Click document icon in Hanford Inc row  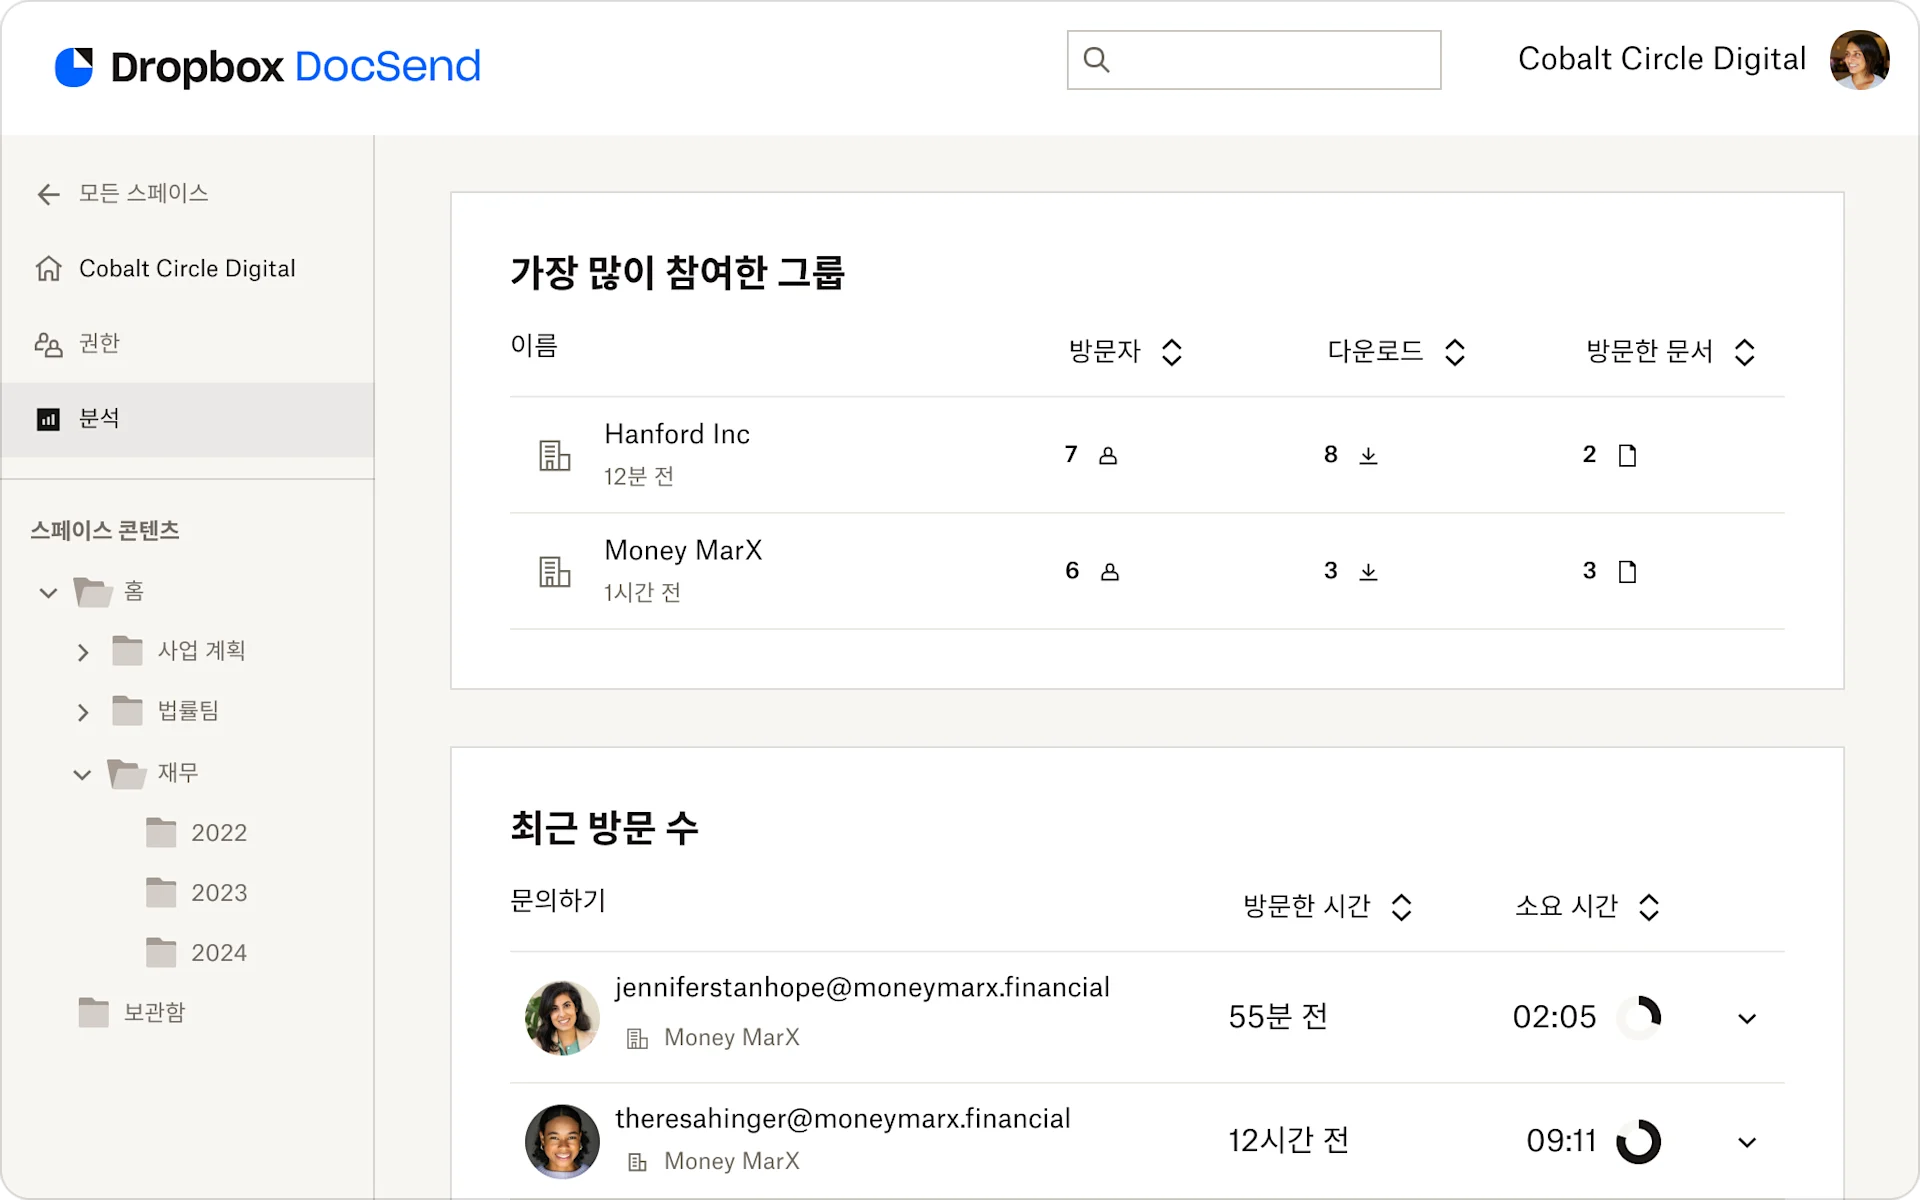pyautogui.click(x=1627, y=456)
